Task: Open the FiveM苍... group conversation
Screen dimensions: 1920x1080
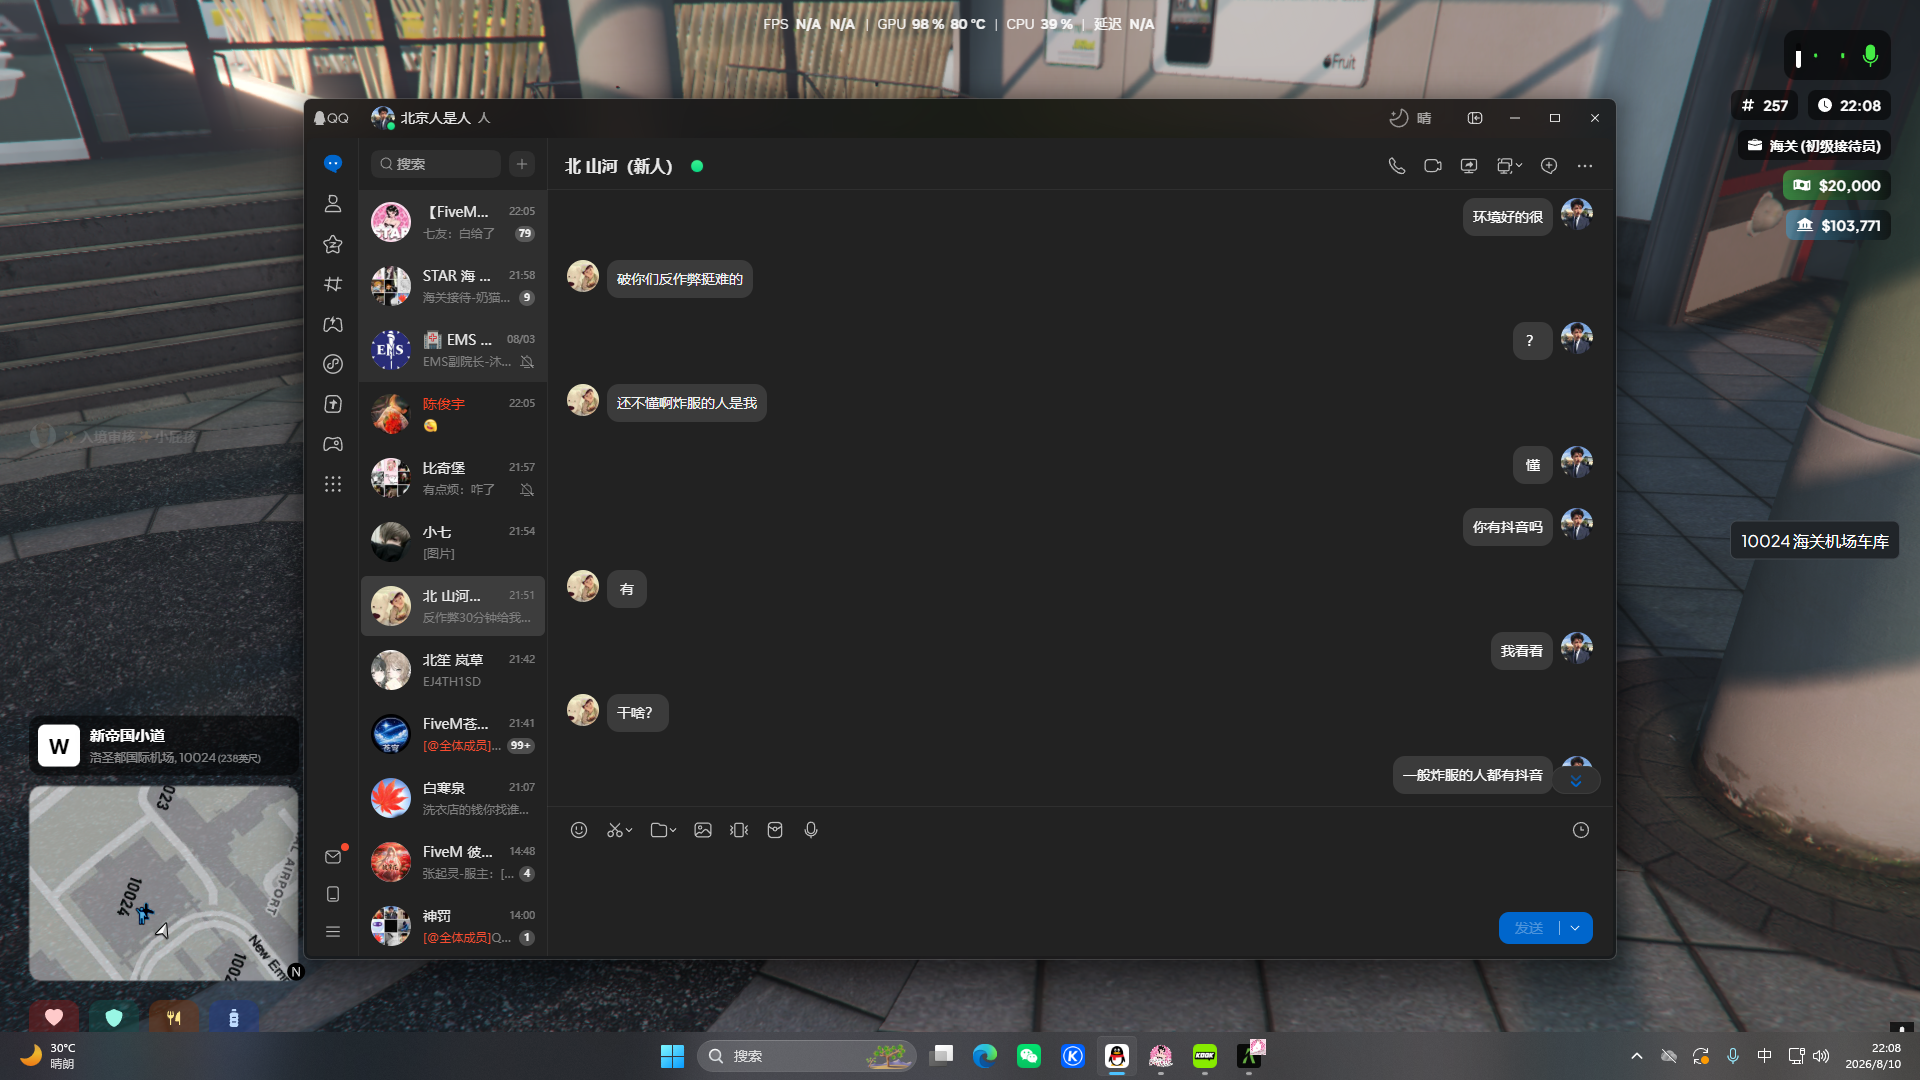Action: click(453, 734)
